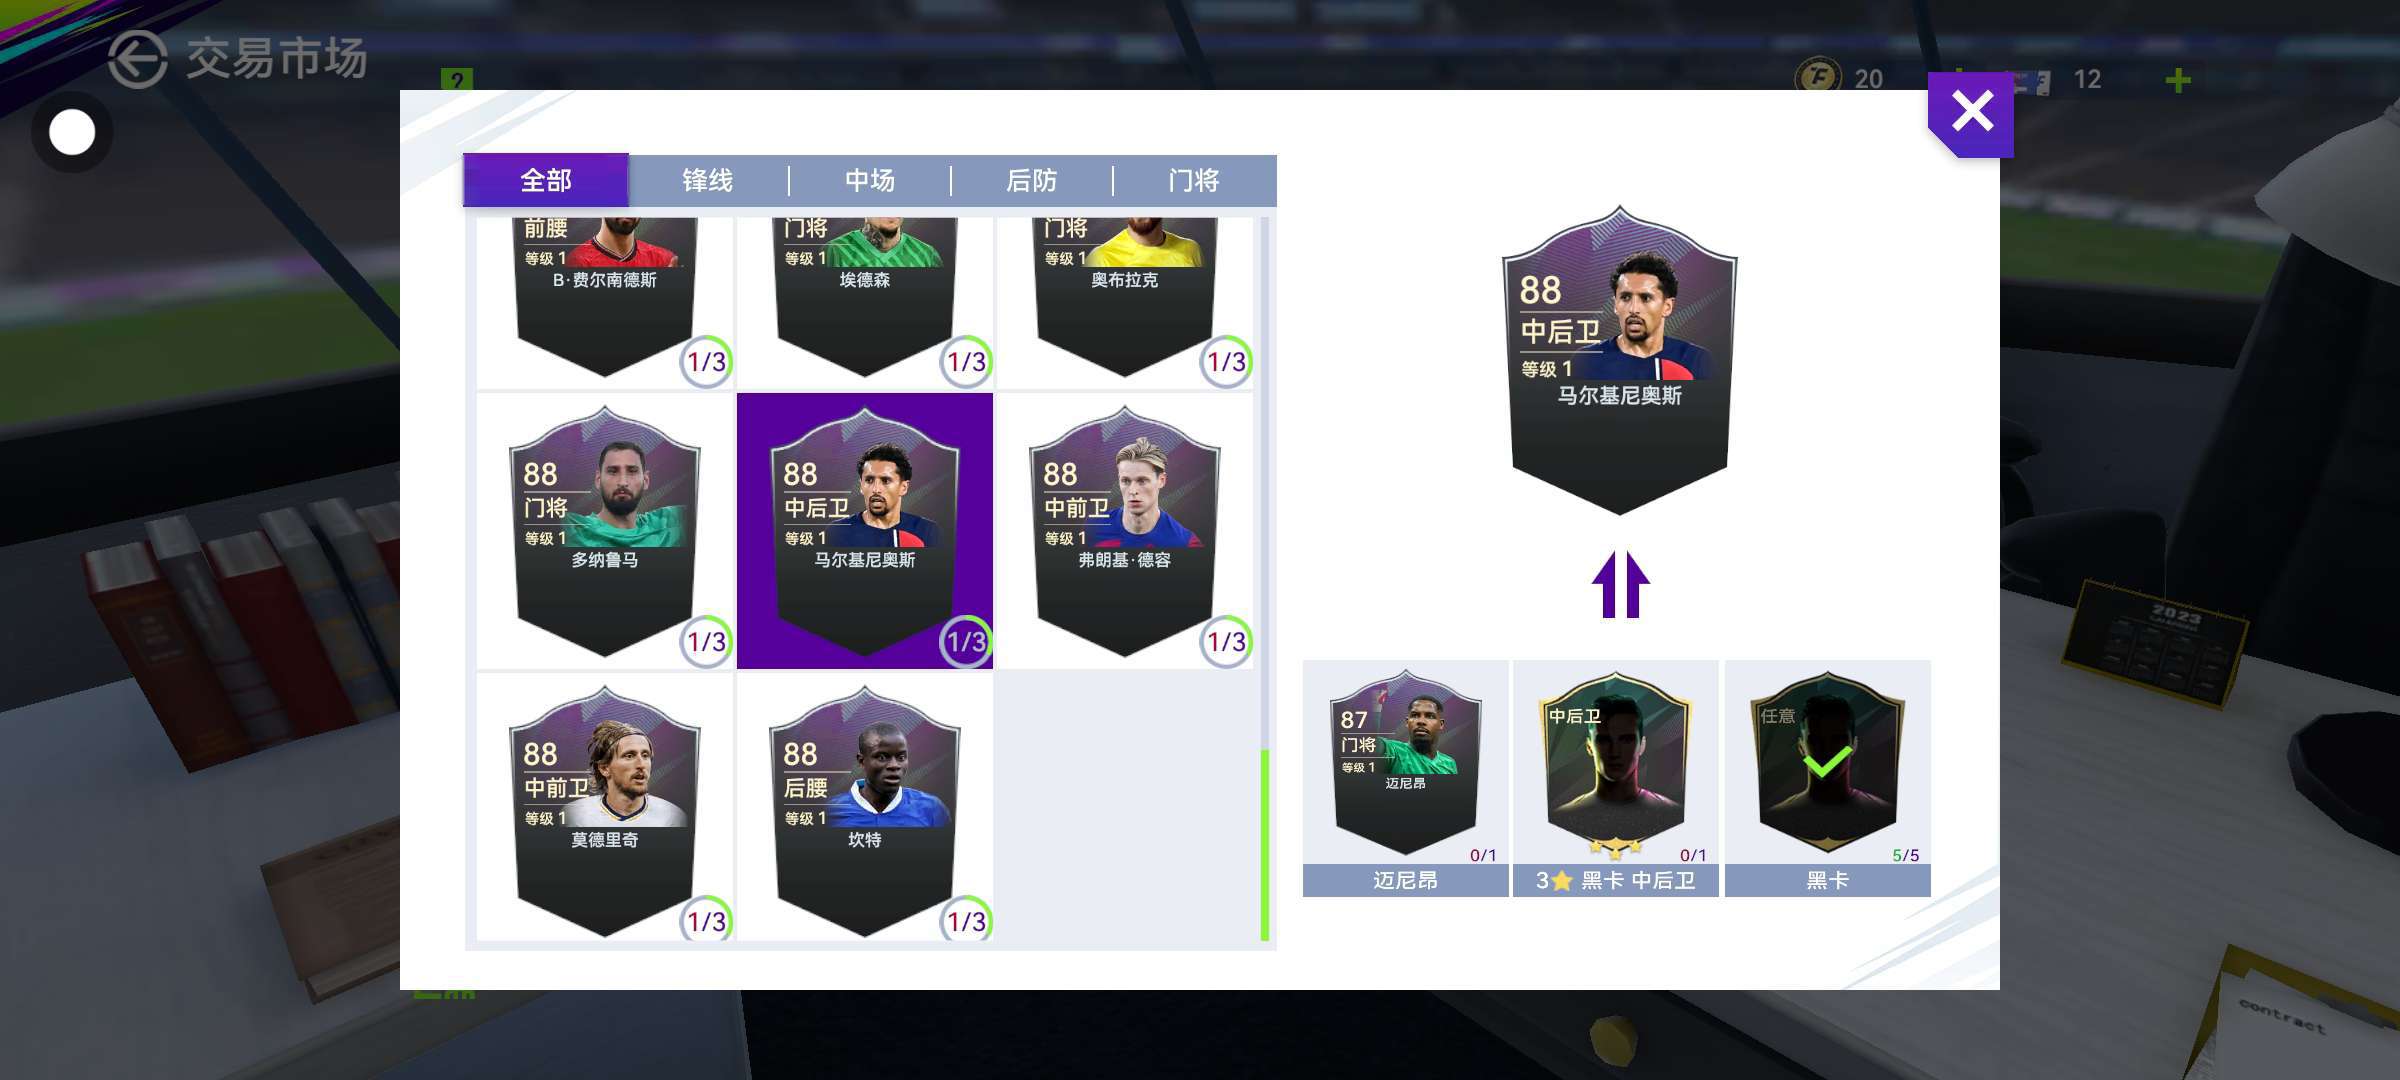This screenshot has width=2400, height=1080.
Task: Choose the 弗朗基·德容 player card
Action: click(x=1125, y=531)
